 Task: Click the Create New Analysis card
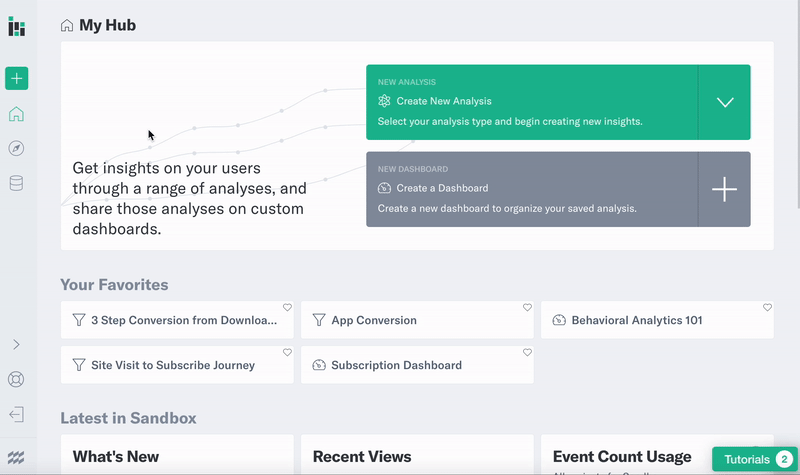[x=532, y=102]
